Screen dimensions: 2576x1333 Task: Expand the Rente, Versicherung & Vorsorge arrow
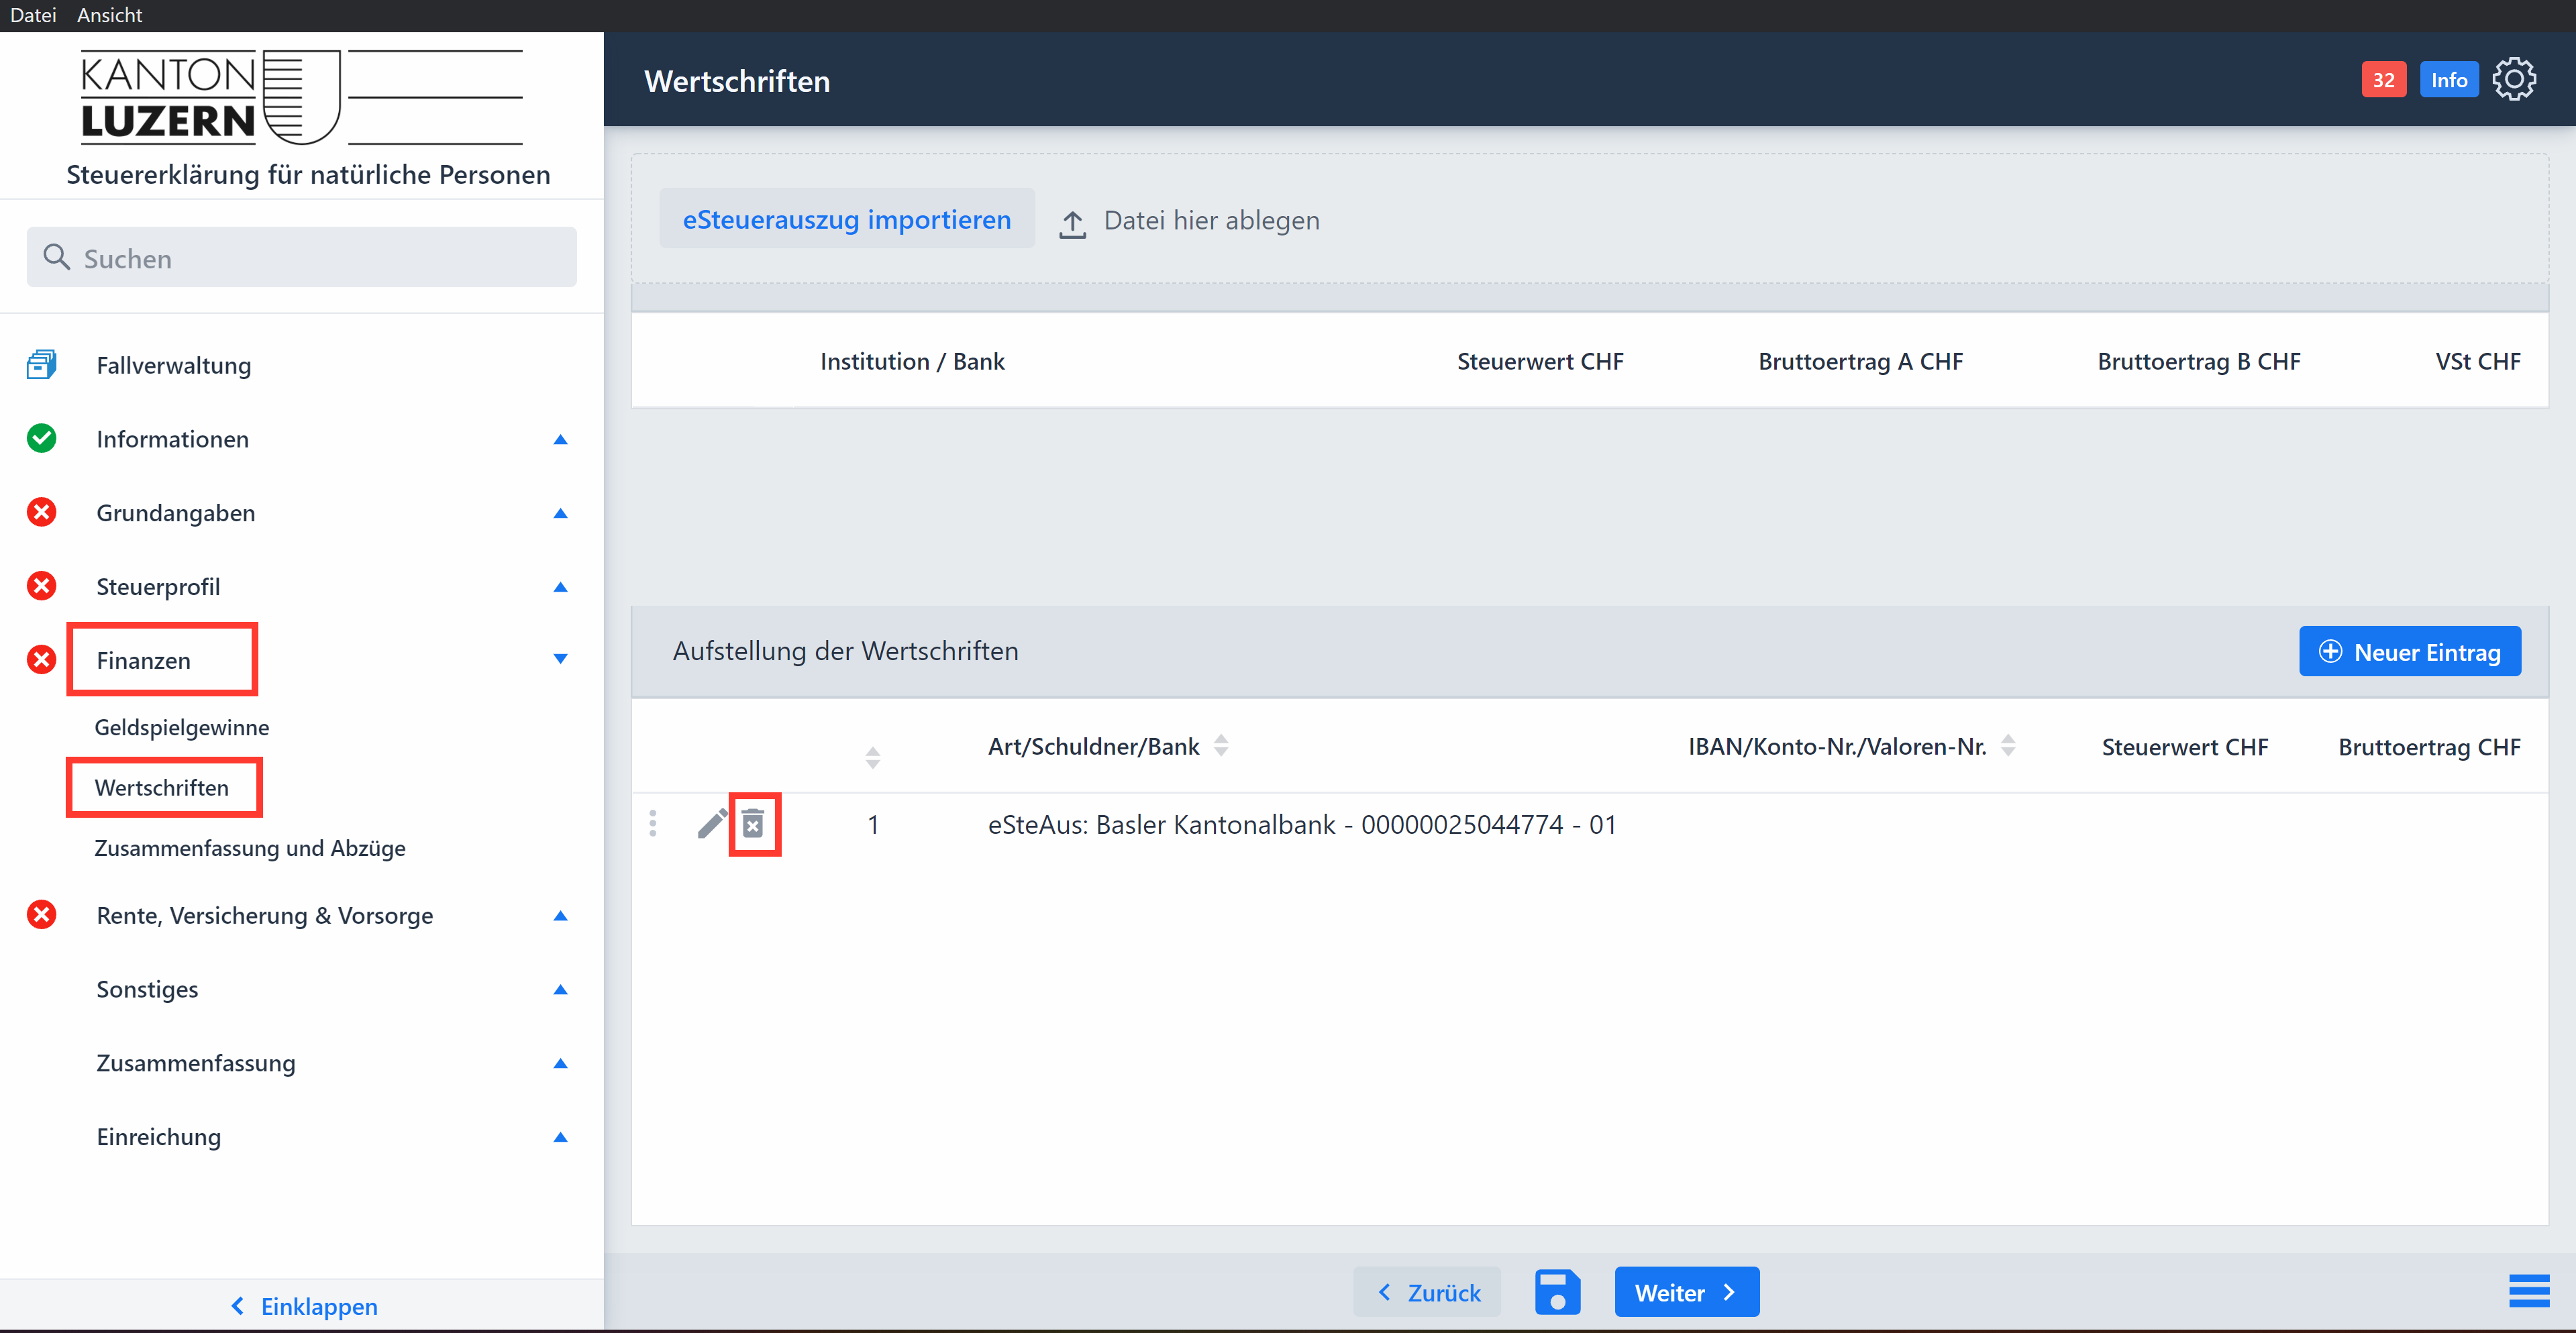point(560,916)
